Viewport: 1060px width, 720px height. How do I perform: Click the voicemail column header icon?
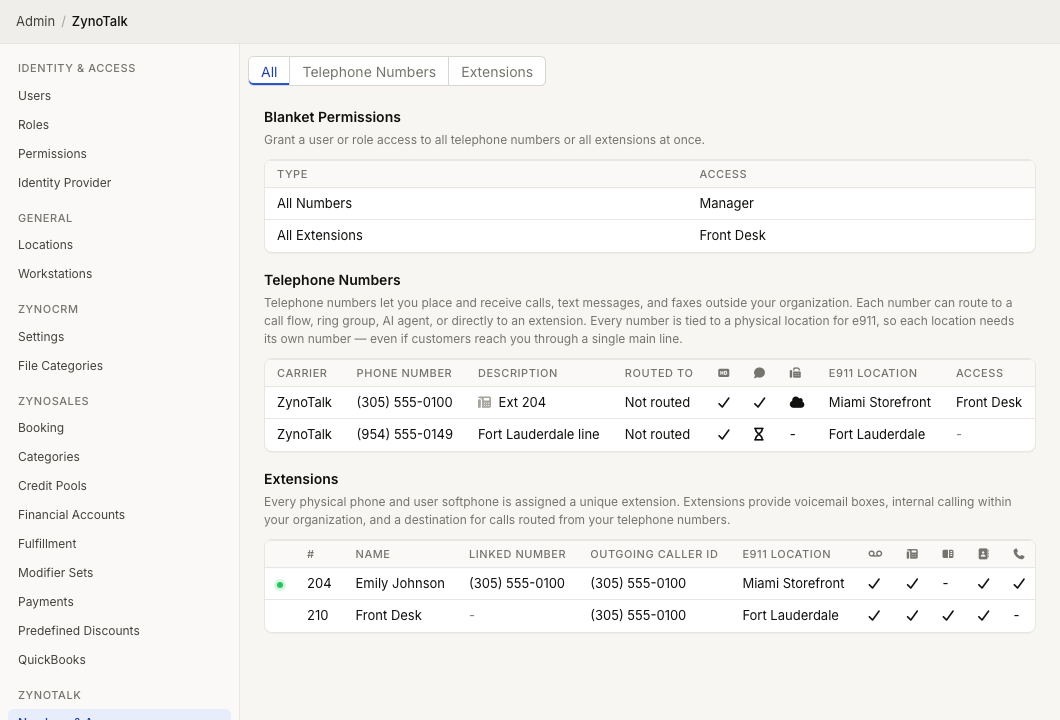tap(875, 554)
